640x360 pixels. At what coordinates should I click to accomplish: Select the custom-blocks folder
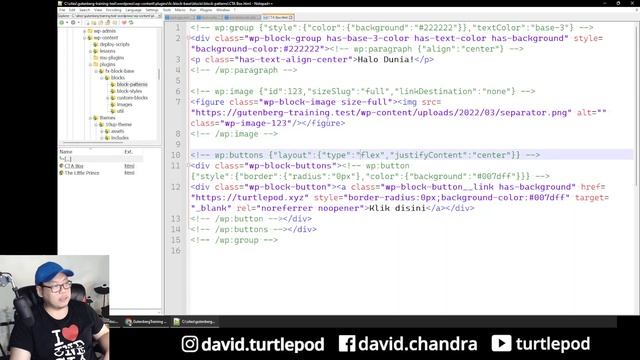132,98
